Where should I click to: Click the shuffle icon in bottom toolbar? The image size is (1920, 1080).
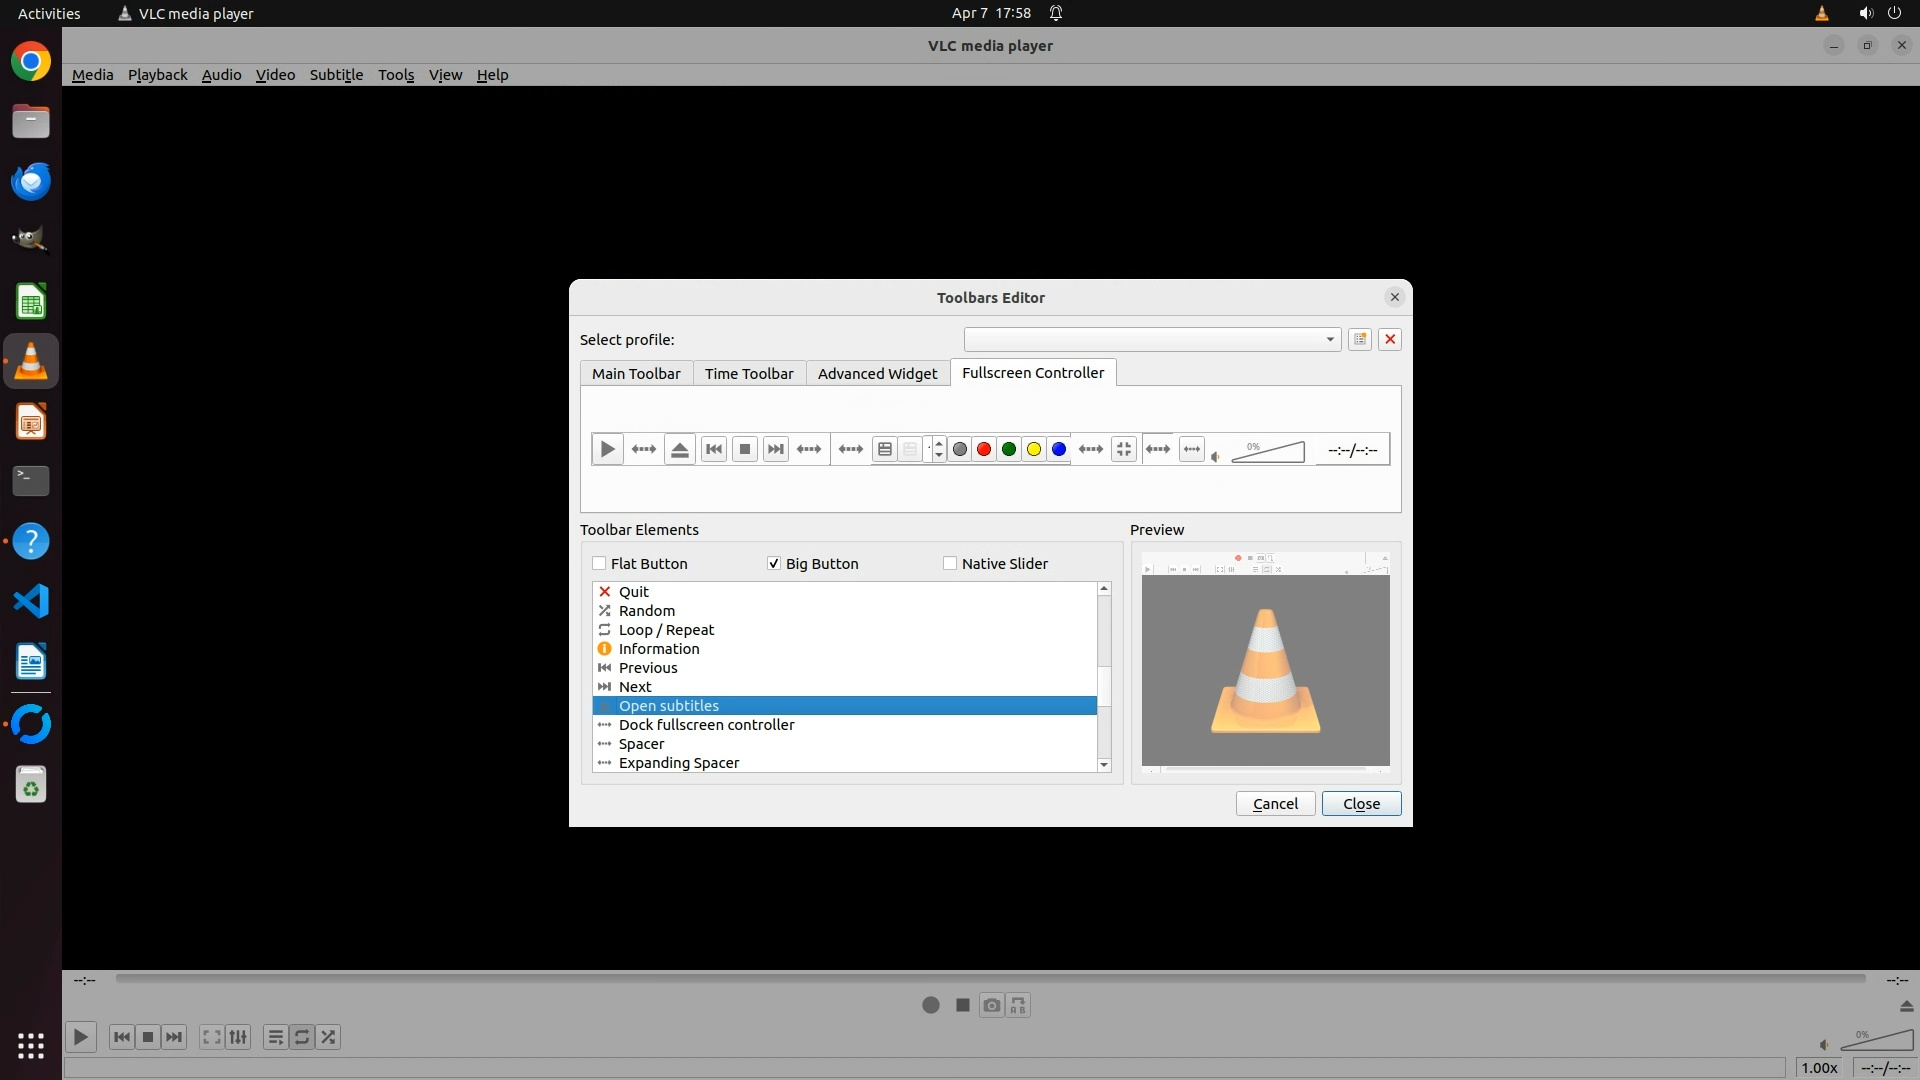pyautogui.click(x=328, y=1037)
